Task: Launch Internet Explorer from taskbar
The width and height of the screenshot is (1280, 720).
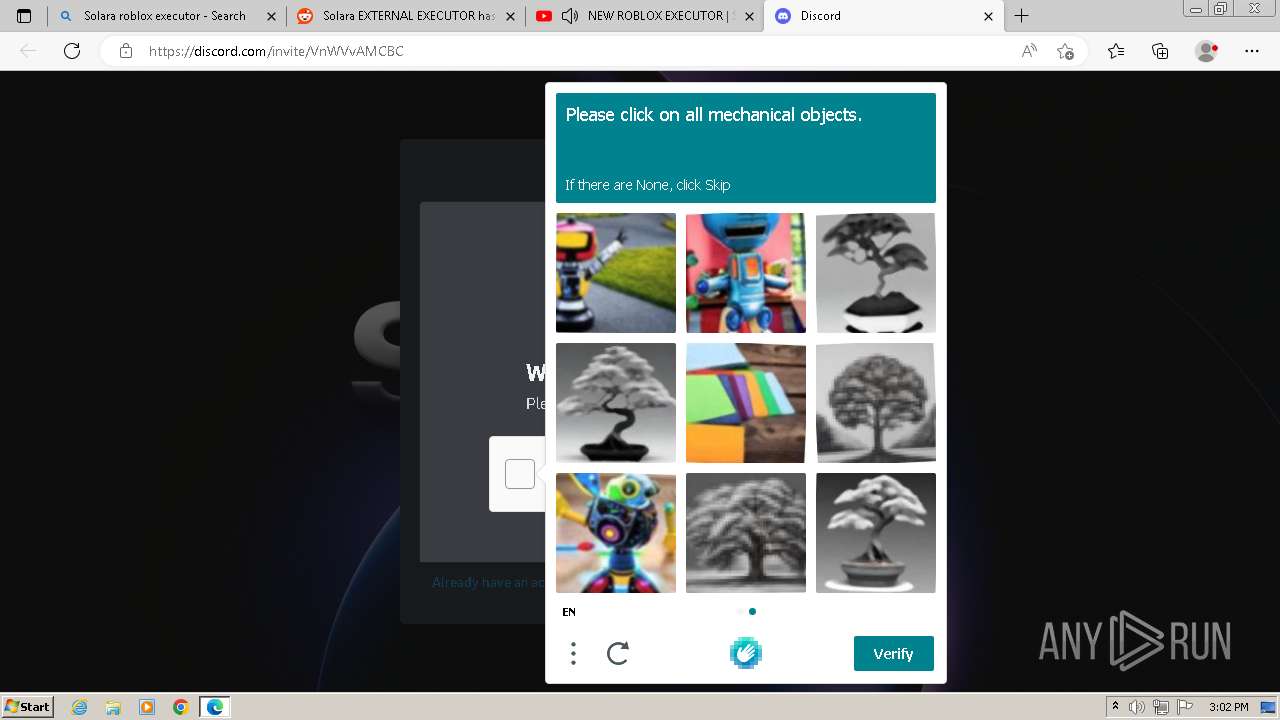Action: click(x=79, y=707)
